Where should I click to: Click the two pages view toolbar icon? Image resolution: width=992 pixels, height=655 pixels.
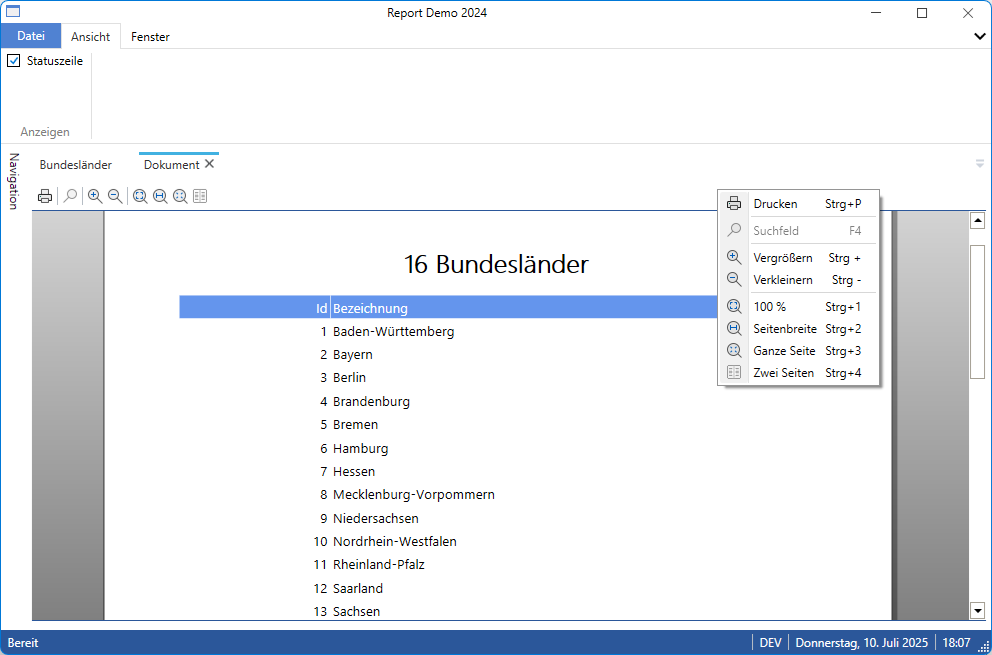coord(200,197)
